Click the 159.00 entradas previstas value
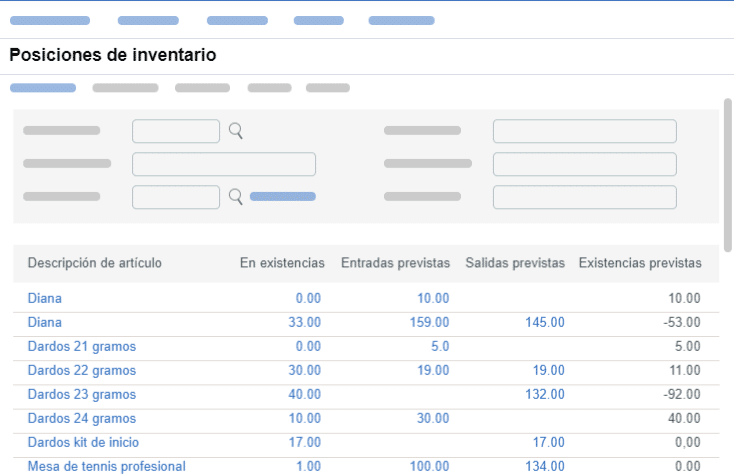The image size is (734, 476). tap(430, 322)
